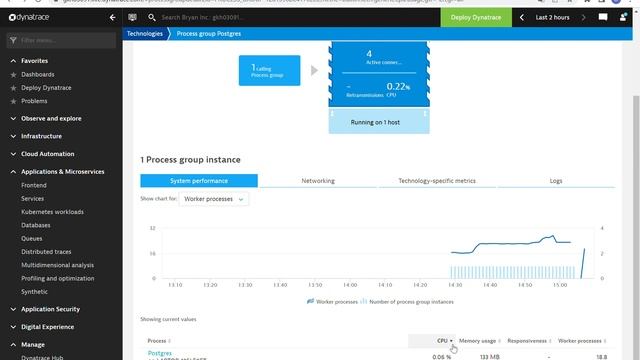Open the Worker processes chart dropdown
Screen dimensions: 640x360
[x=213, y=199]
